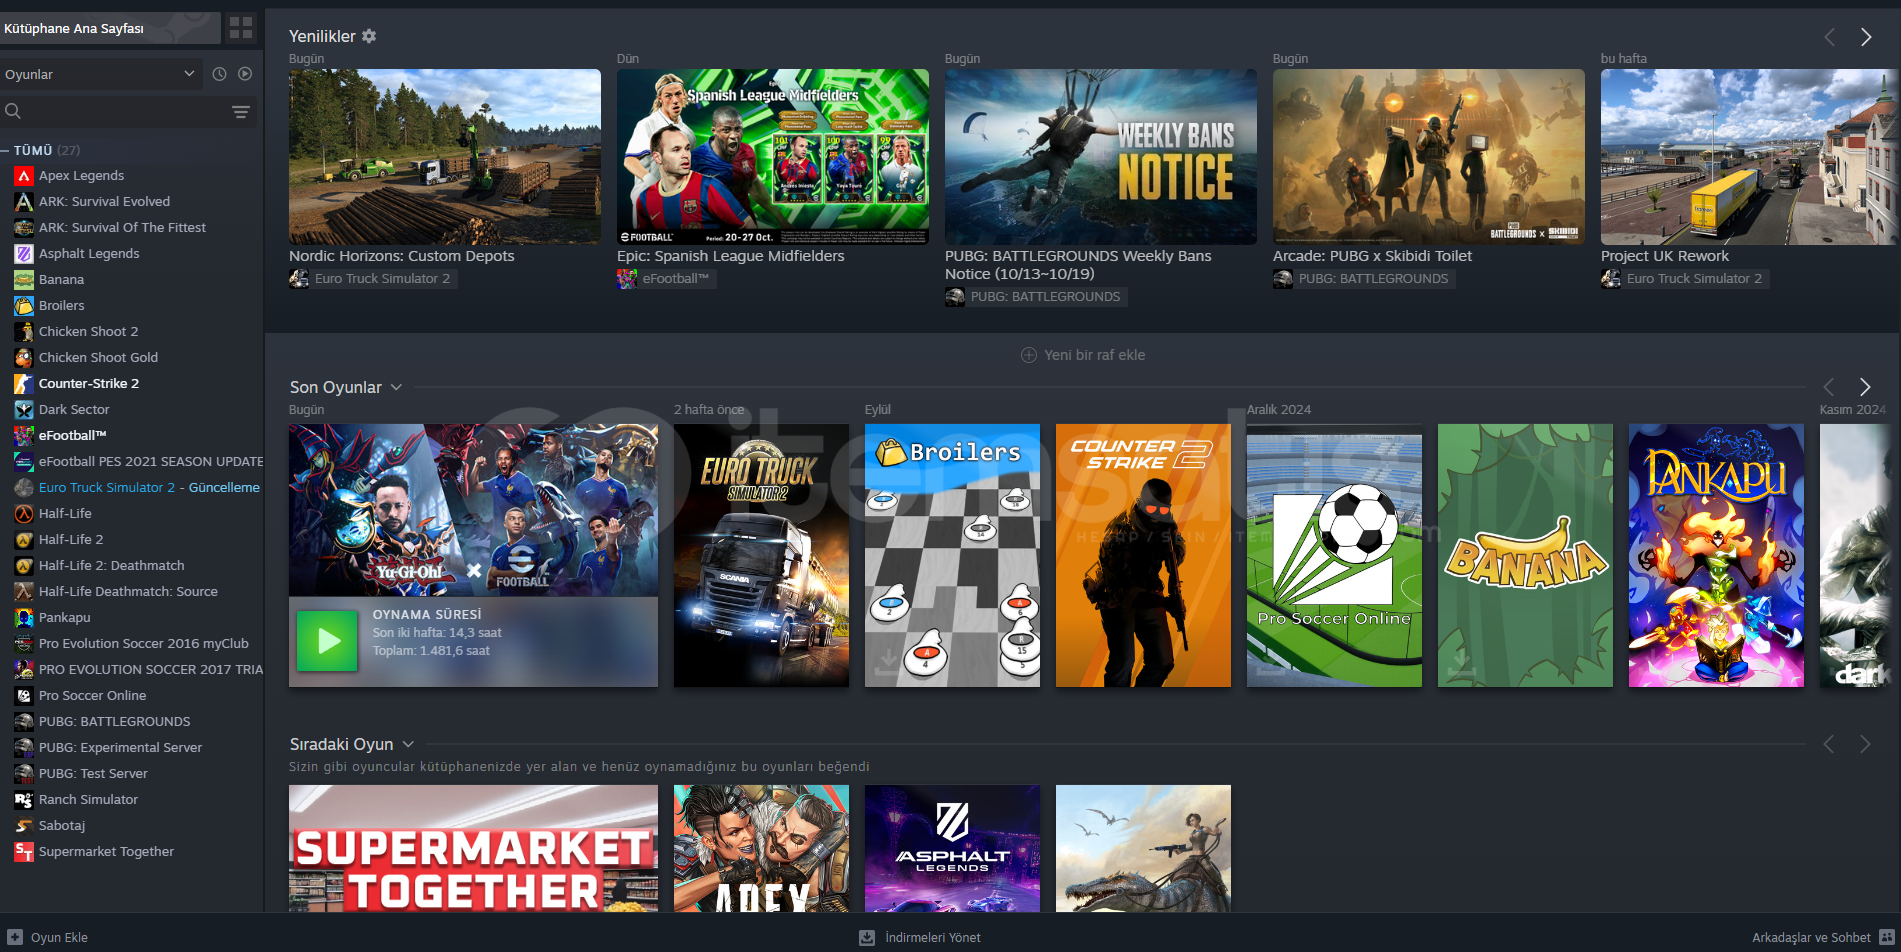Open the grid collections view icon
The image size is (1901, 952).
coord(241,28)
